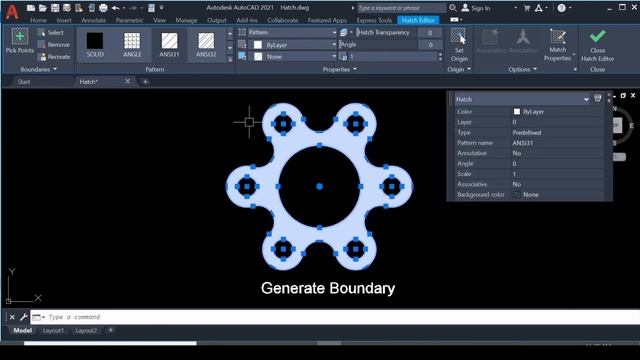
Task: Click the Pick Points hatch tool
Action: click(20, 41)
